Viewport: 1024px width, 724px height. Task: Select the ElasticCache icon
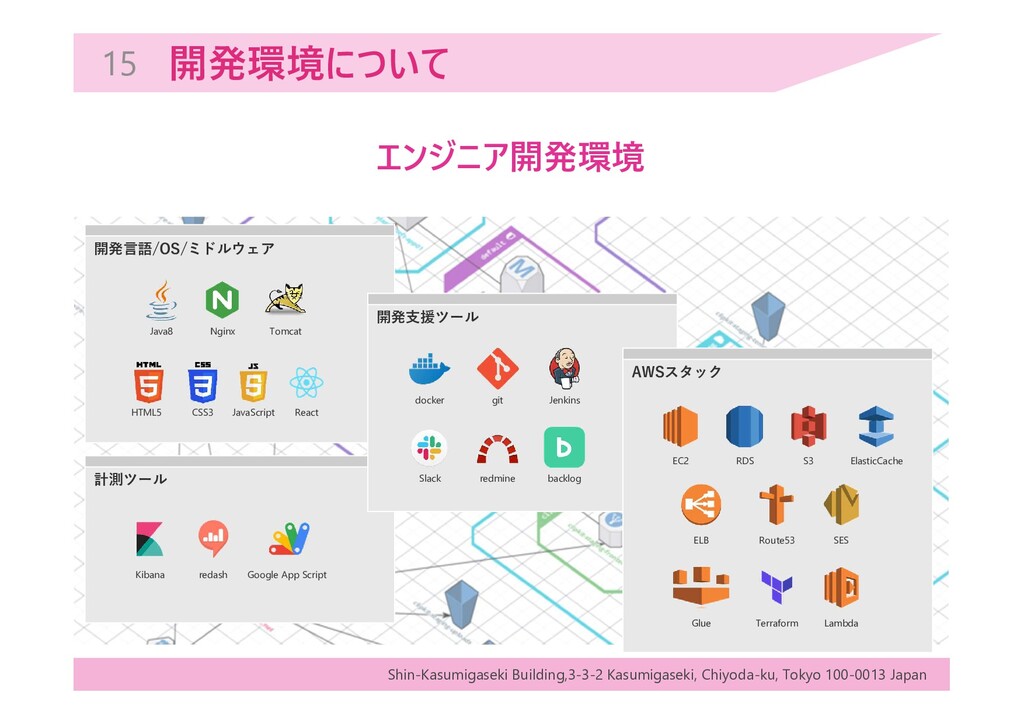pos(876,426)
